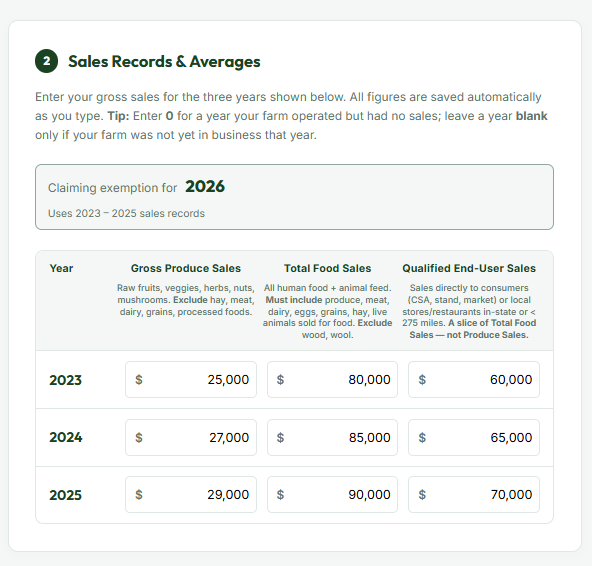Edit 2025 Total Food Sales field

click(332, 494)
